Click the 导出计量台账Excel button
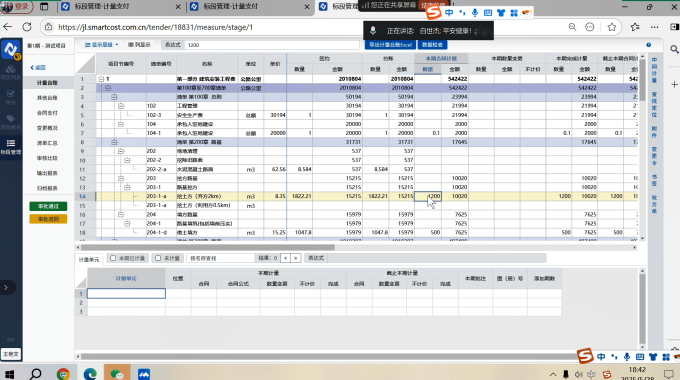The width and height of the screenshot is (680, 380). 390,45
